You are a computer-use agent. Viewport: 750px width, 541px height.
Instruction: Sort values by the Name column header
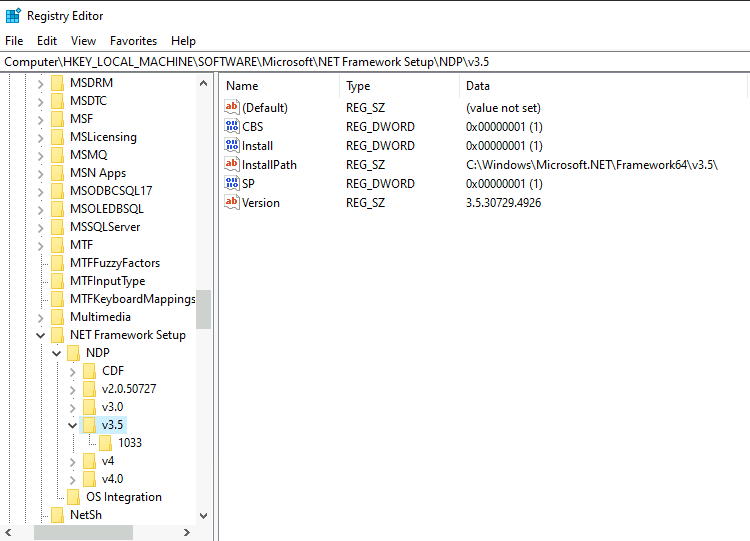pyautogui.click(x=280, y=86)
